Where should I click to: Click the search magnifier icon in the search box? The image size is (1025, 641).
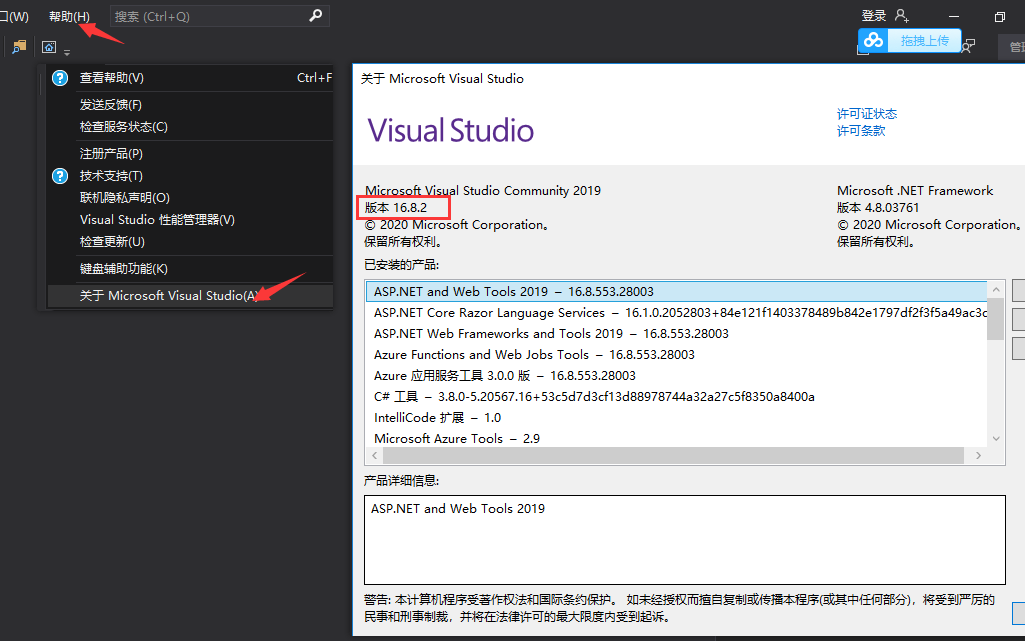point(316,16)
